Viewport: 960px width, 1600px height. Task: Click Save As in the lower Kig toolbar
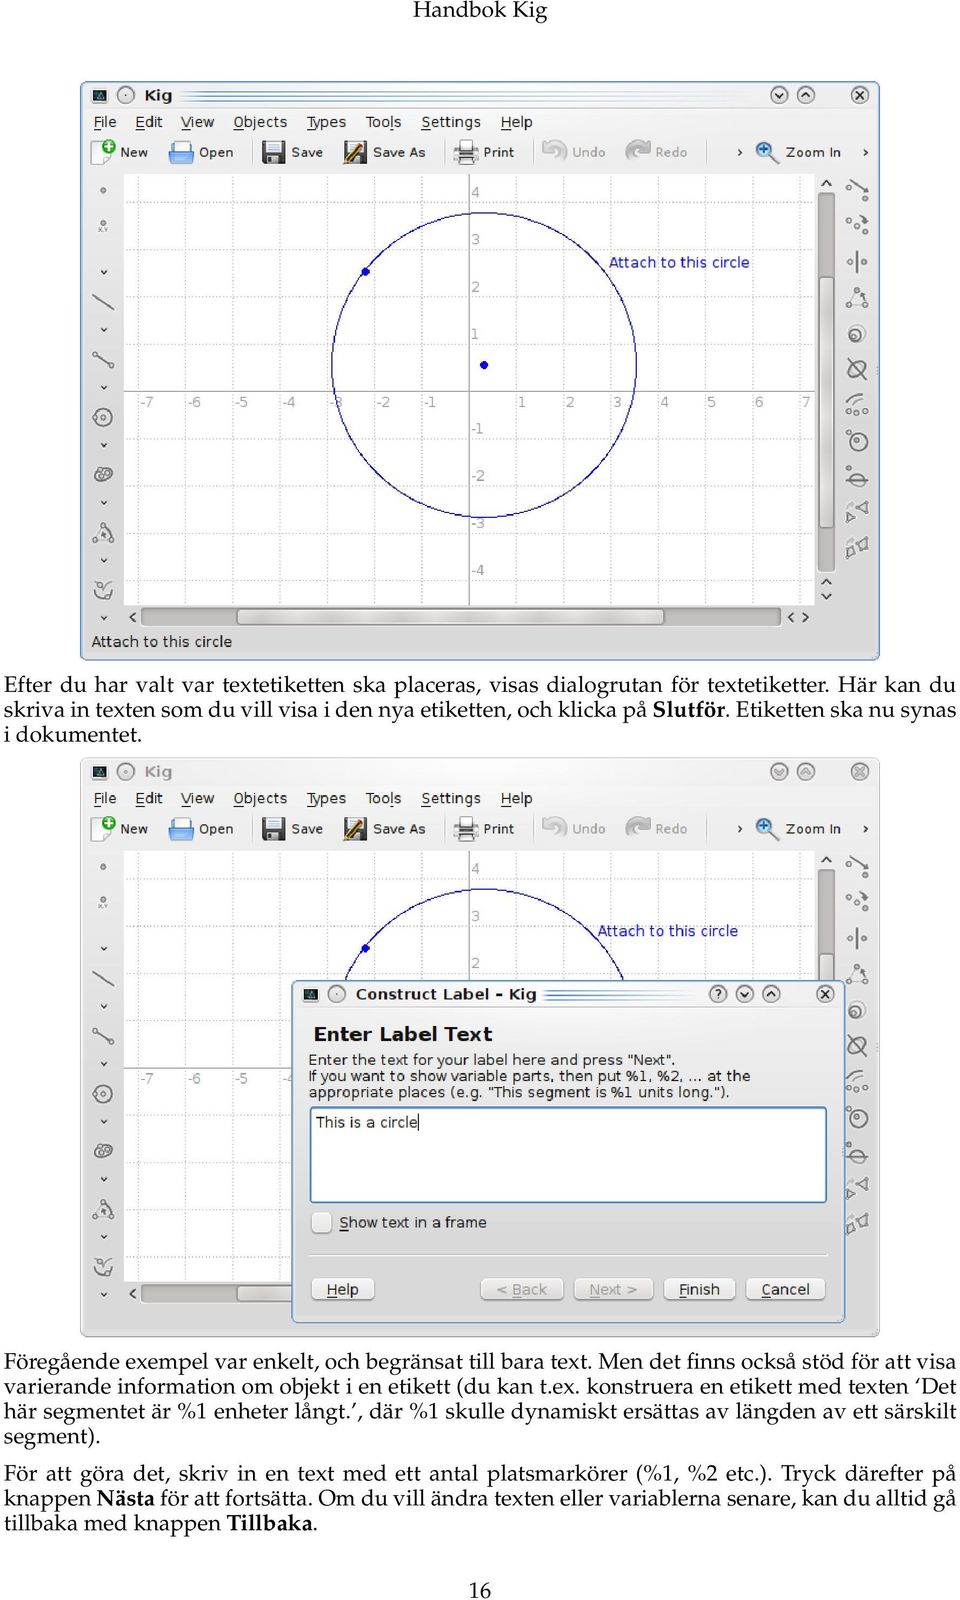coord(385,829)
